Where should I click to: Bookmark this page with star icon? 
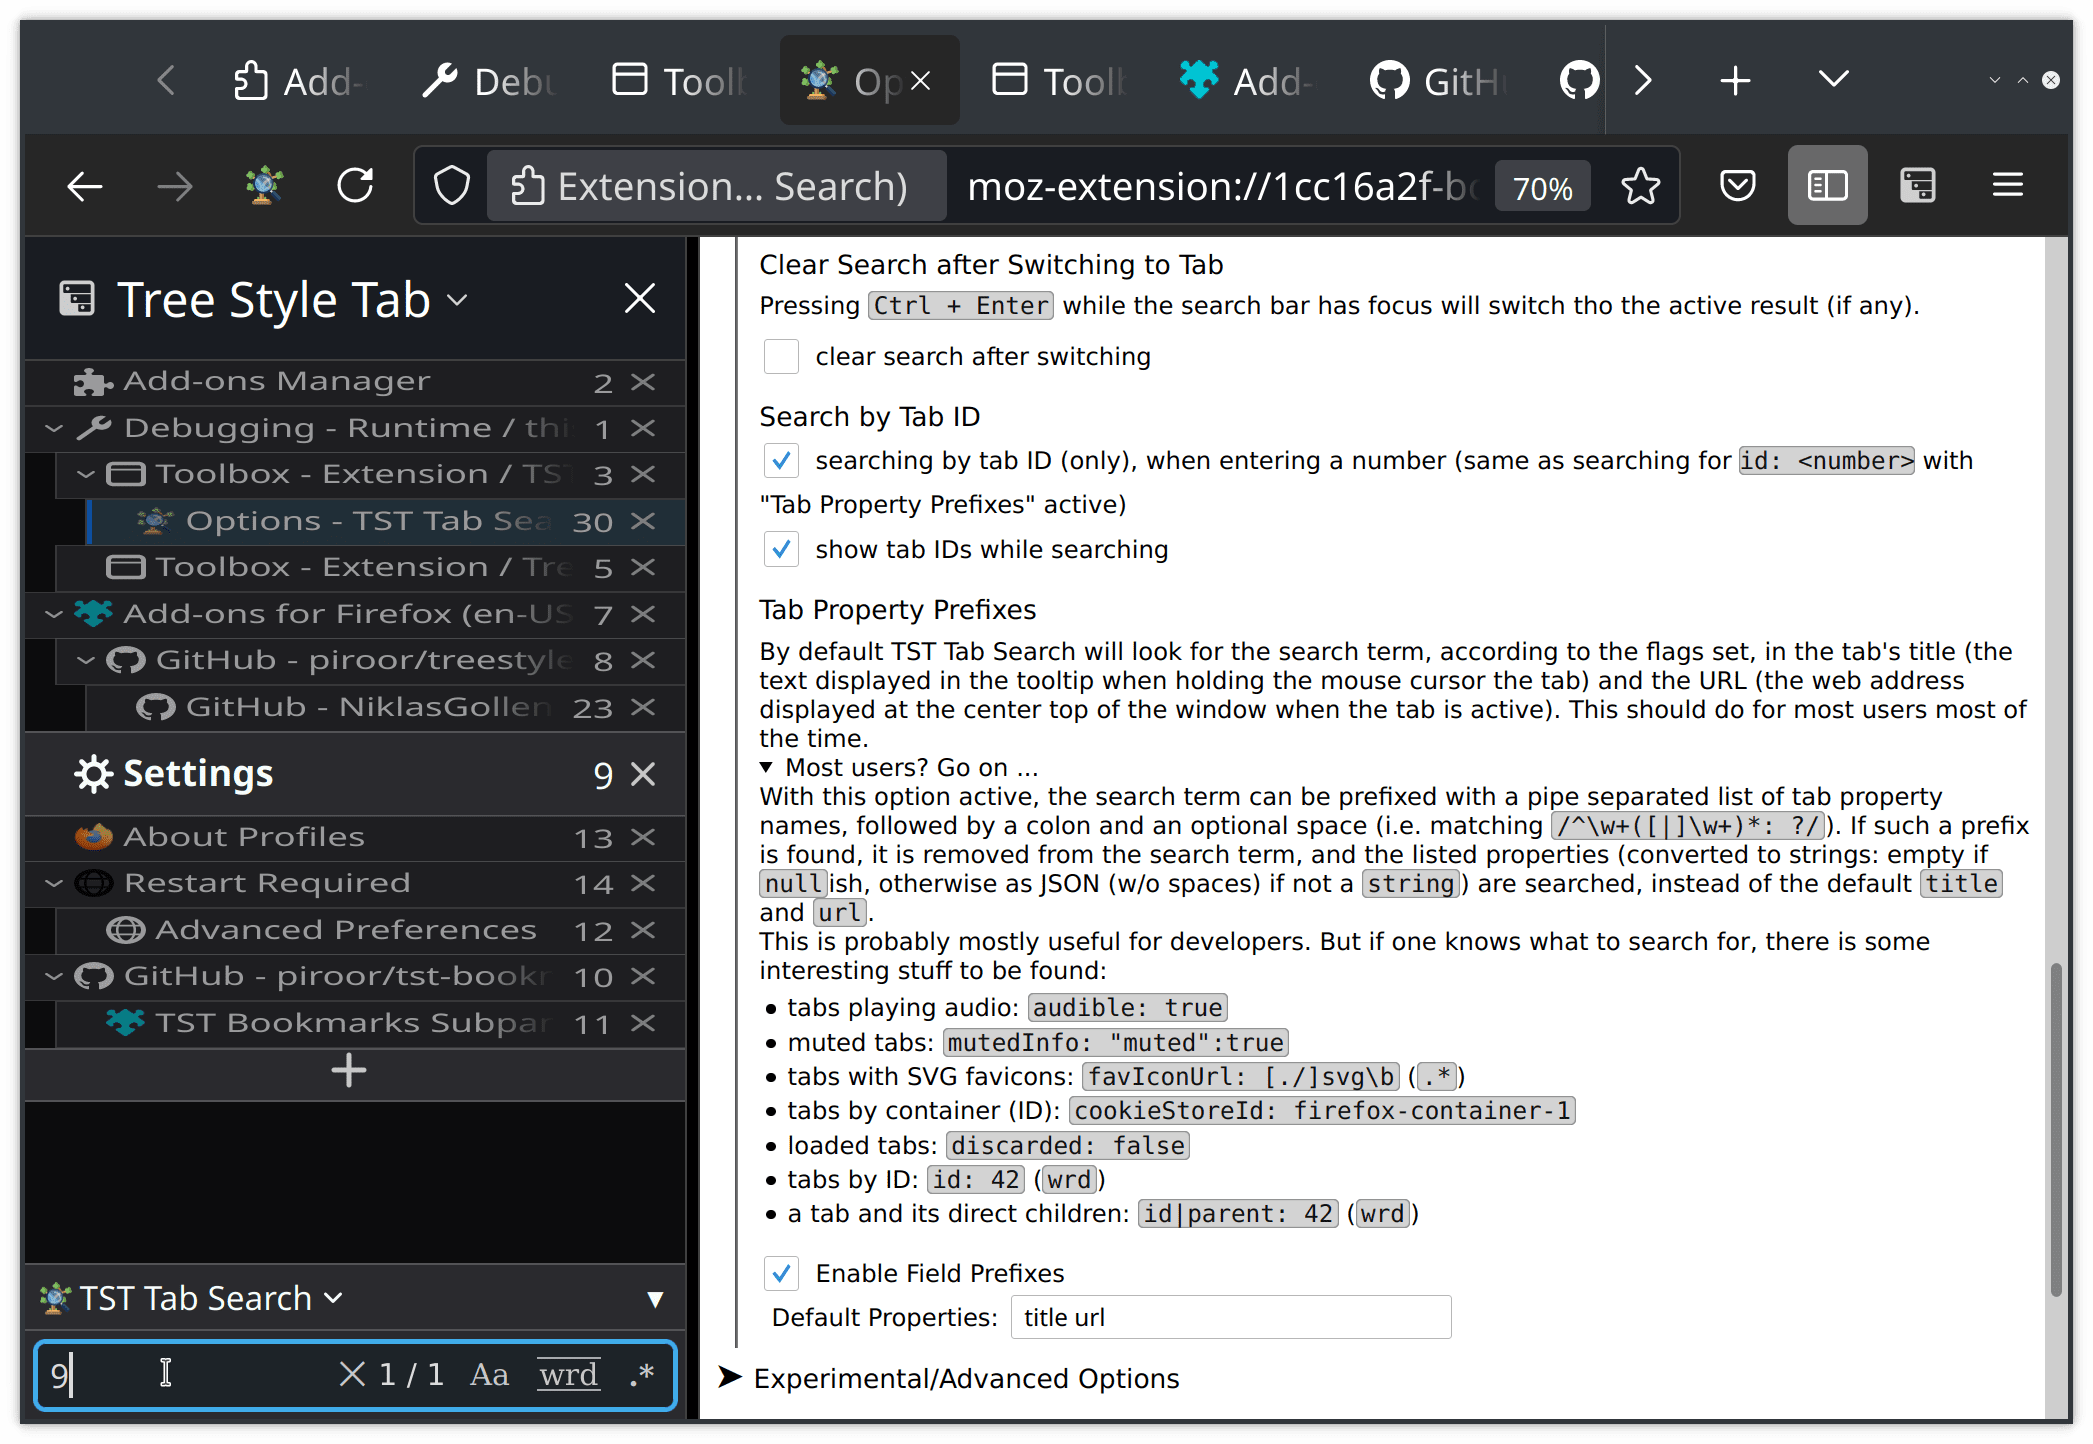1640,187
